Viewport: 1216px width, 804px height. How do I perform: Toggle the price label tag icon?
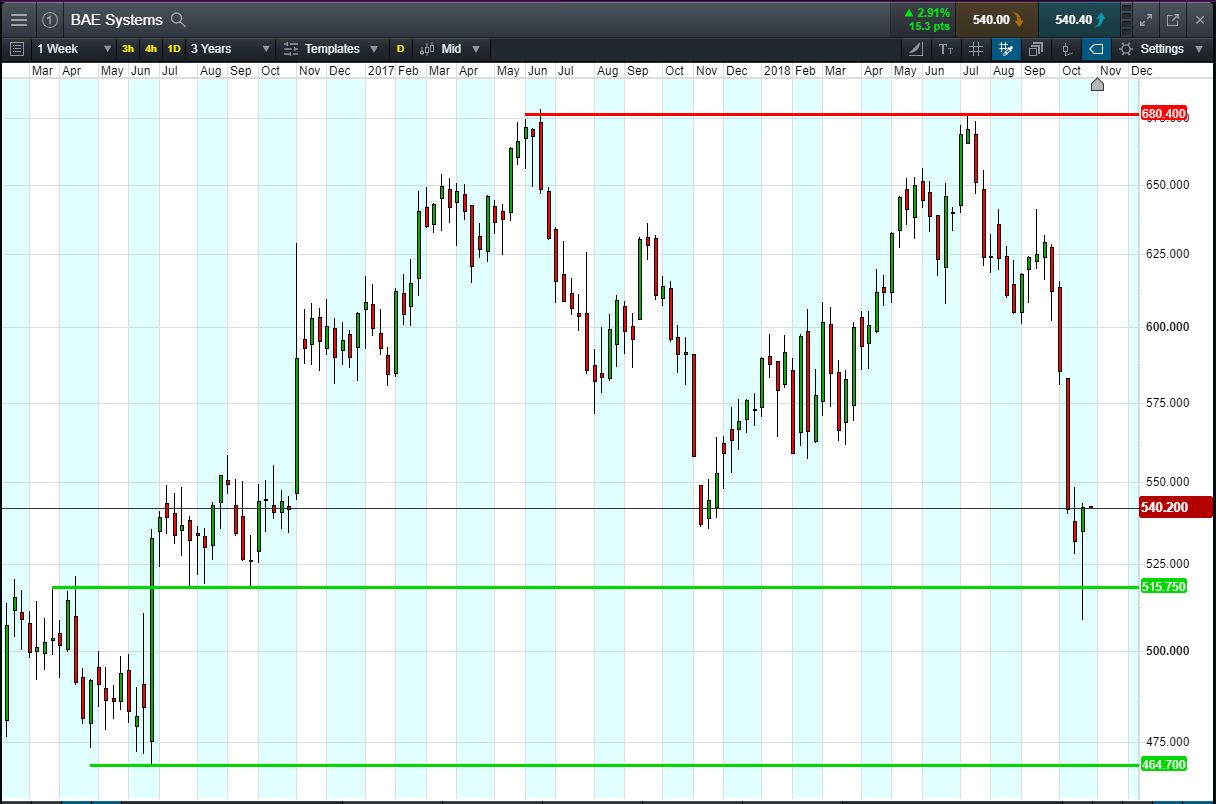click(1097, 48)
